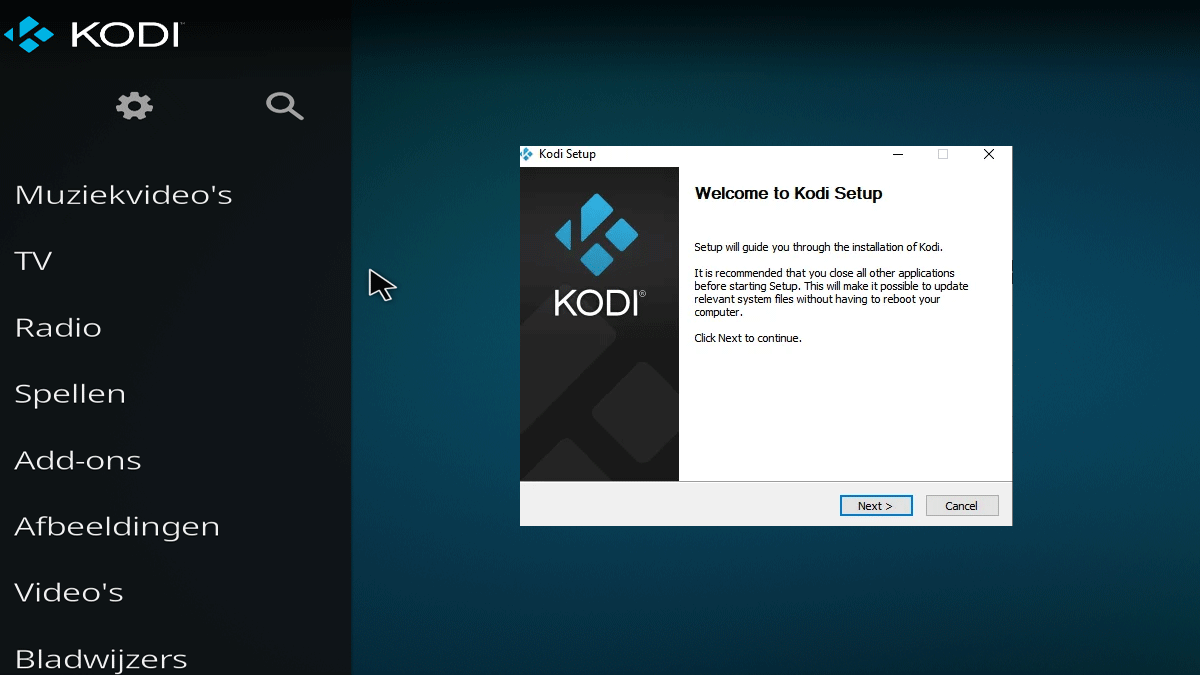Select TV in the sidebar menu
1200x675 pixels.
(33, 261)
